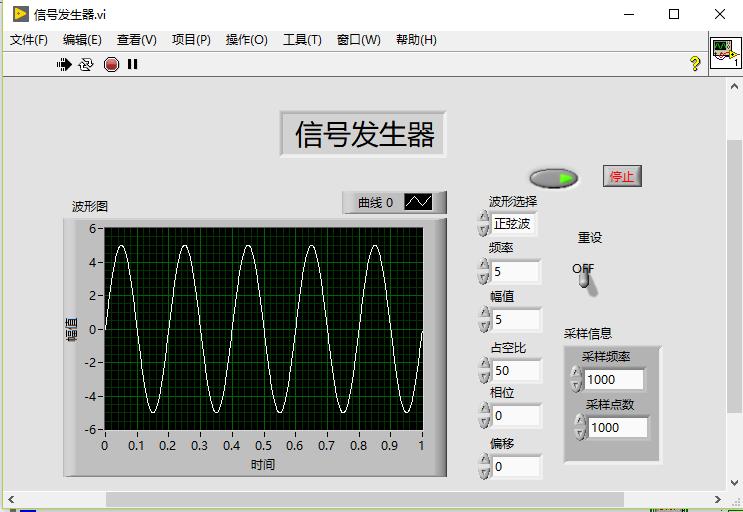The image size is (743, 512).
Task: Click the 曲线 0 plot legend label
Action: click(x=375, y=203)
